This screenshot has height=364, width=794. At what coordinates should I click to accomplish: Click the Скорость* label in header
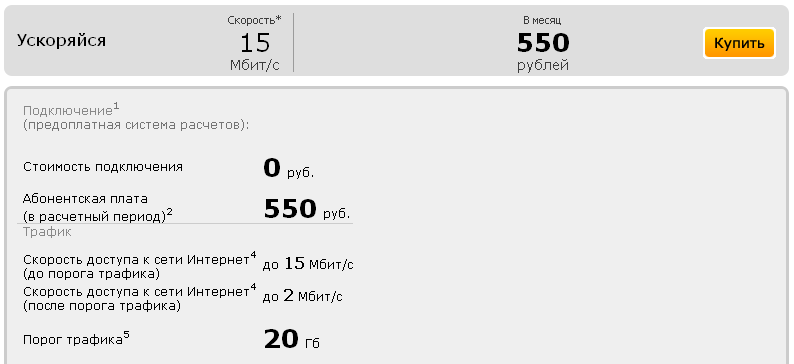pyautogui.click(x=254, y=20)
